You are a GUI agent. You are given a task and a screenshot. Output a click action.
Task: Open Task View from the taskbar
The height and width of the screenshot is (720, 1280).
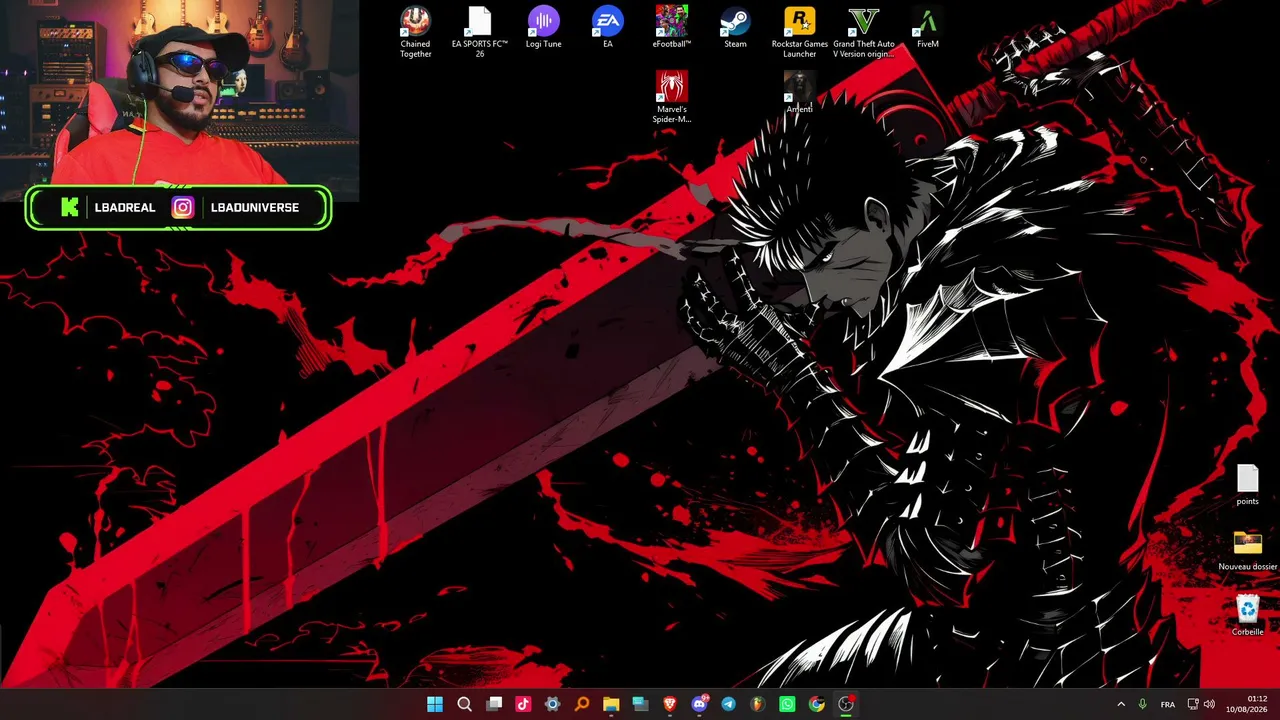tap(494, 704)
